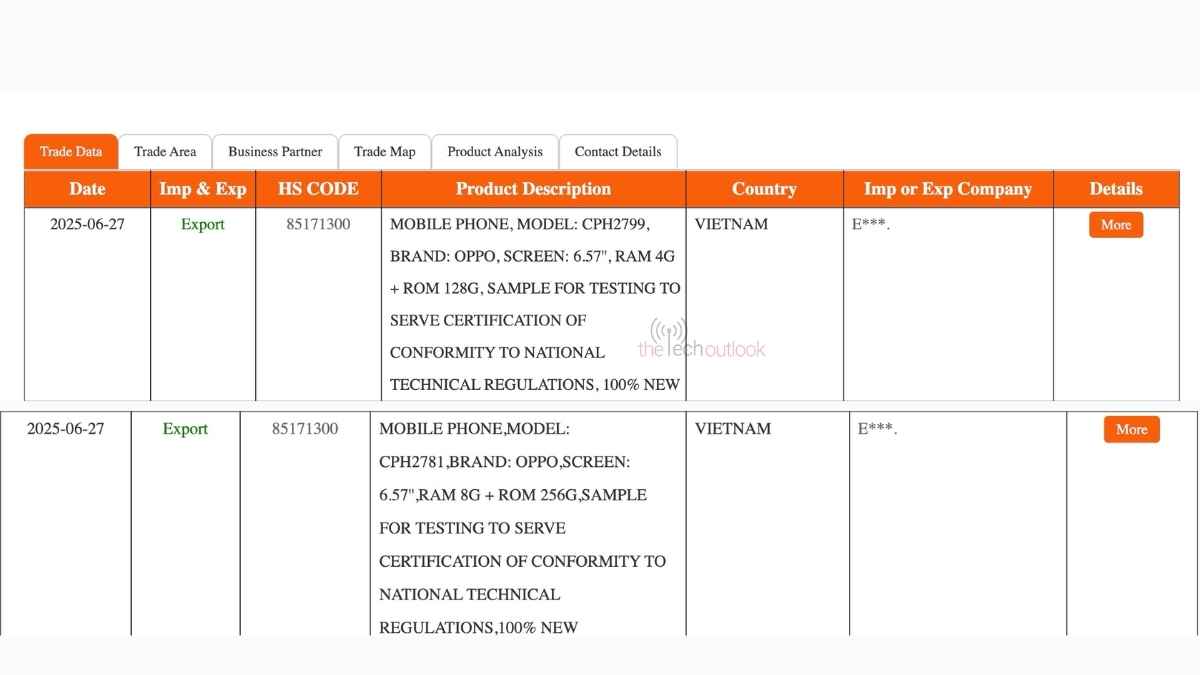
Task: Click More button for CPH2799 row
Action: 1115,225
